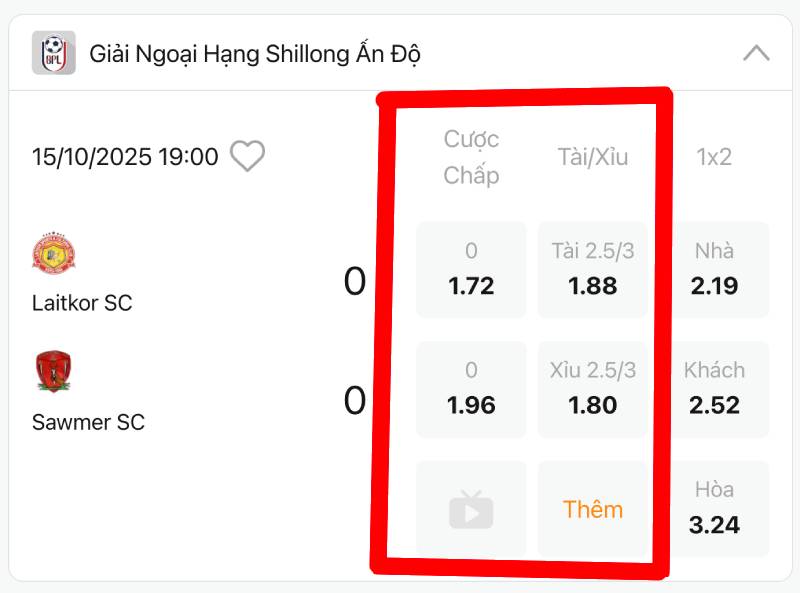Click the favorite heart to follow this match
This screenshot has width=800, height=593.
tap(247, 156)
